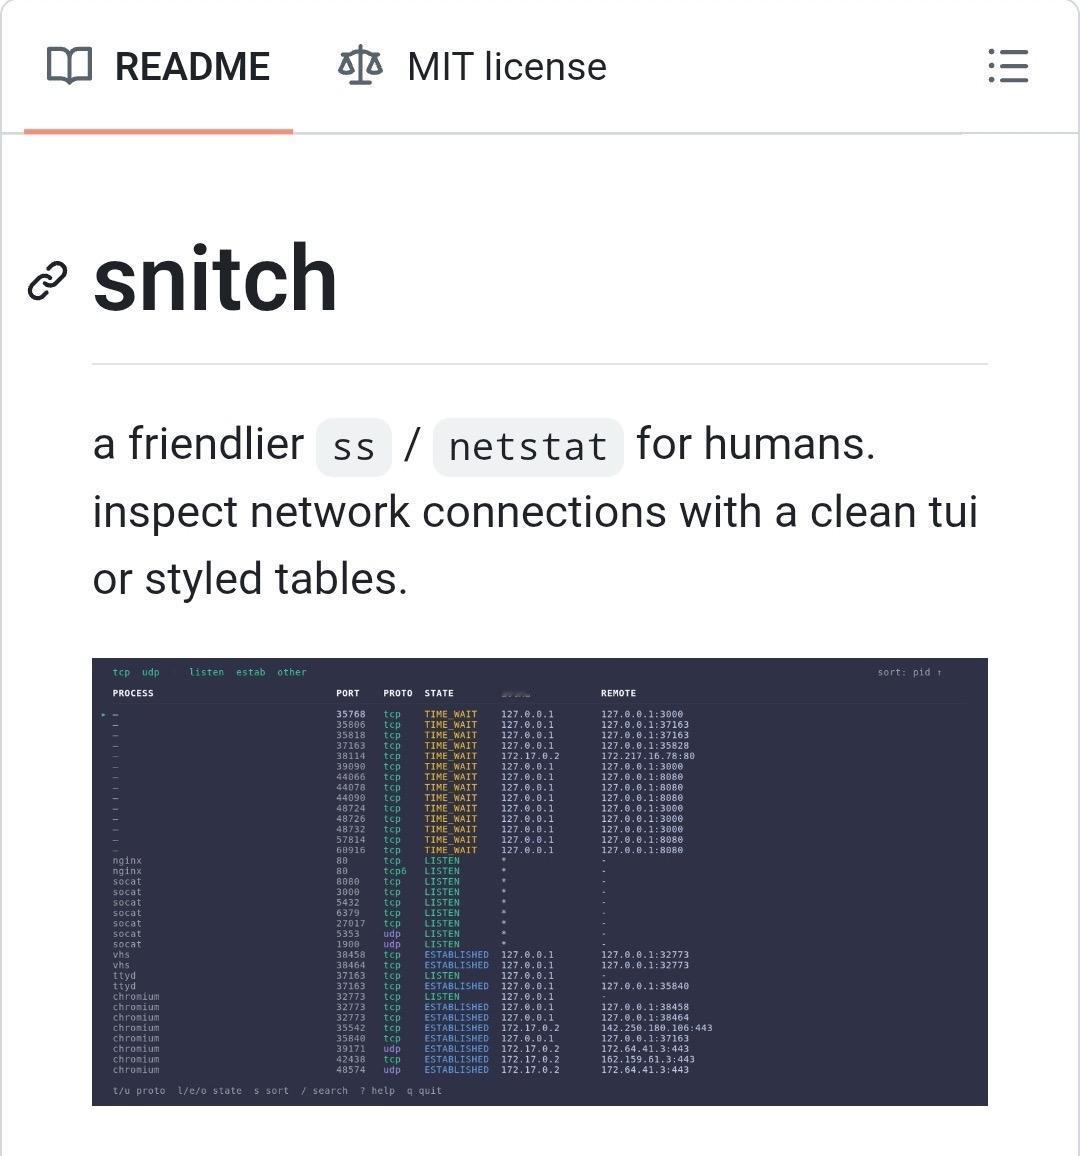Click port 6379 in the socat row
Viewport: 1080px width, 1156px height.
point(348,913)
